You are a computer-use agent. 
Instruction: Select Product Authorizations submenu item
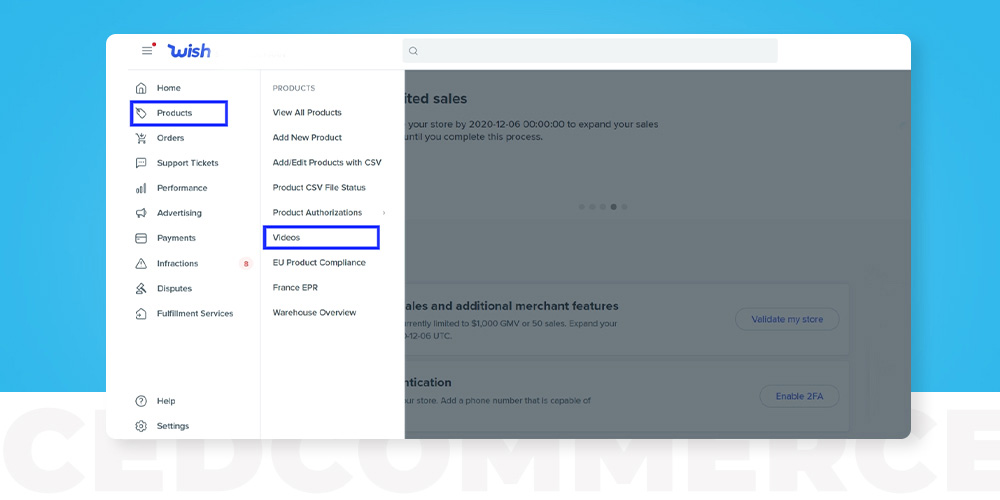coord(317,212)
